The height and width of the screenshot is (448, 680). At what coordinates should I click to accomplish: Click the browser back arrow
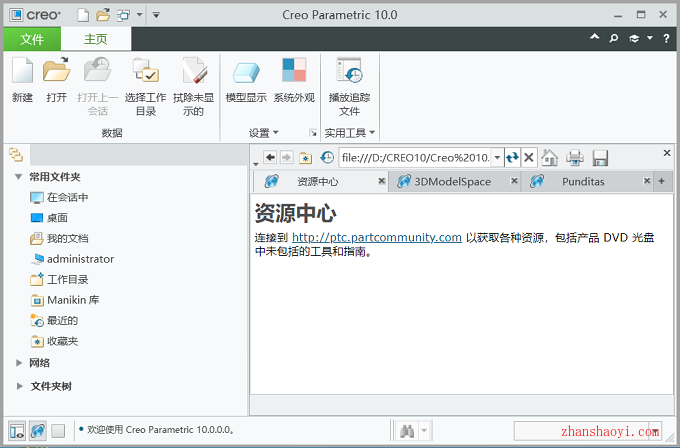(270, 157)
